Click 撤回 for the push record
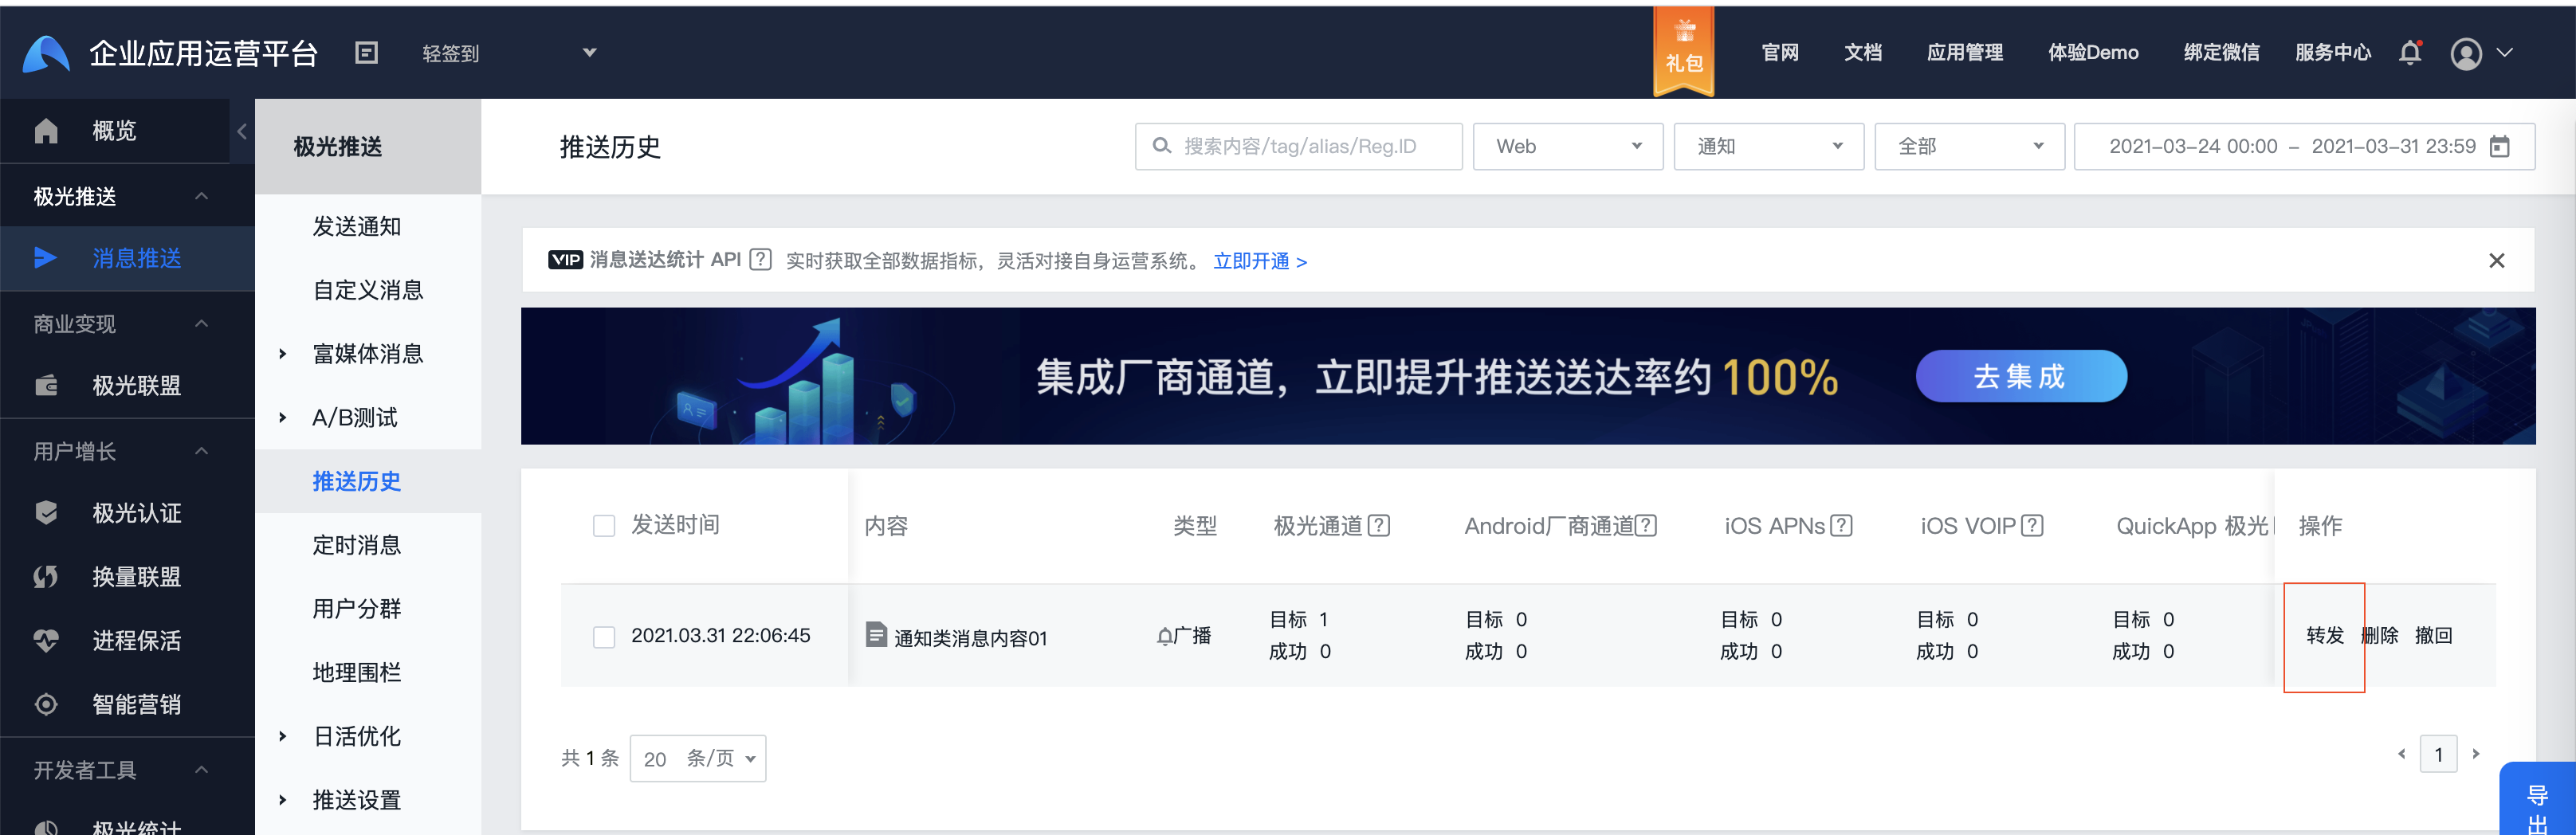 point(2434,636)
